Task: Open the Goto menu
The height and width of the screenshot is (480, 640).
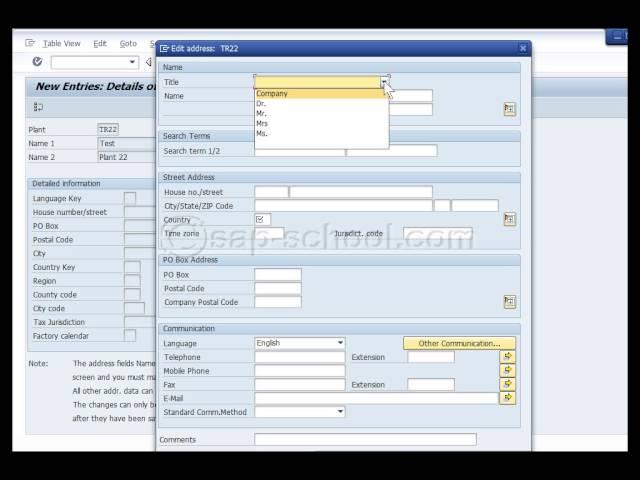Action: click(128, 43)
